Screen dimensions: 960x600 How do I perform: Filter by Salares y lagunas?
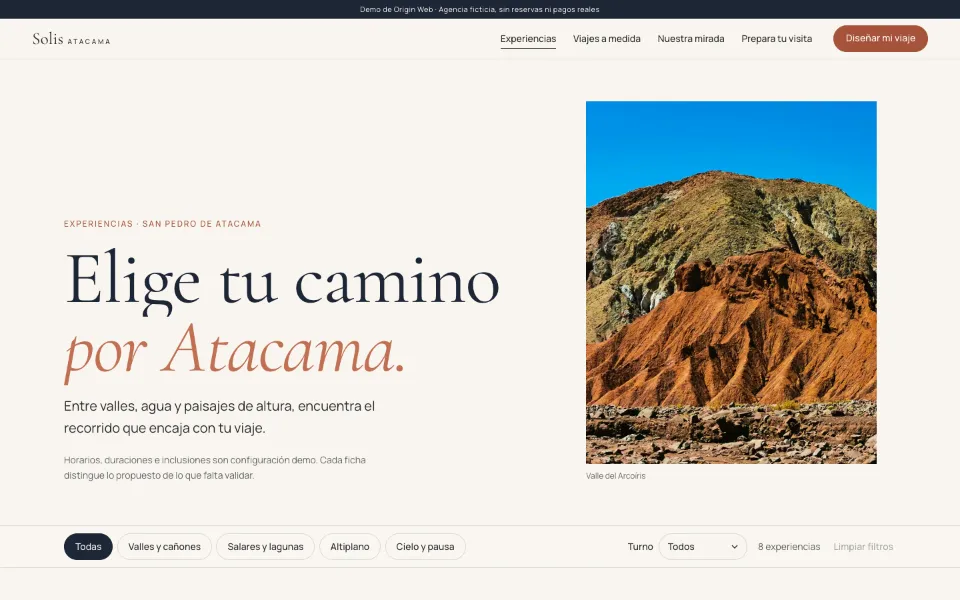point(265,547)
